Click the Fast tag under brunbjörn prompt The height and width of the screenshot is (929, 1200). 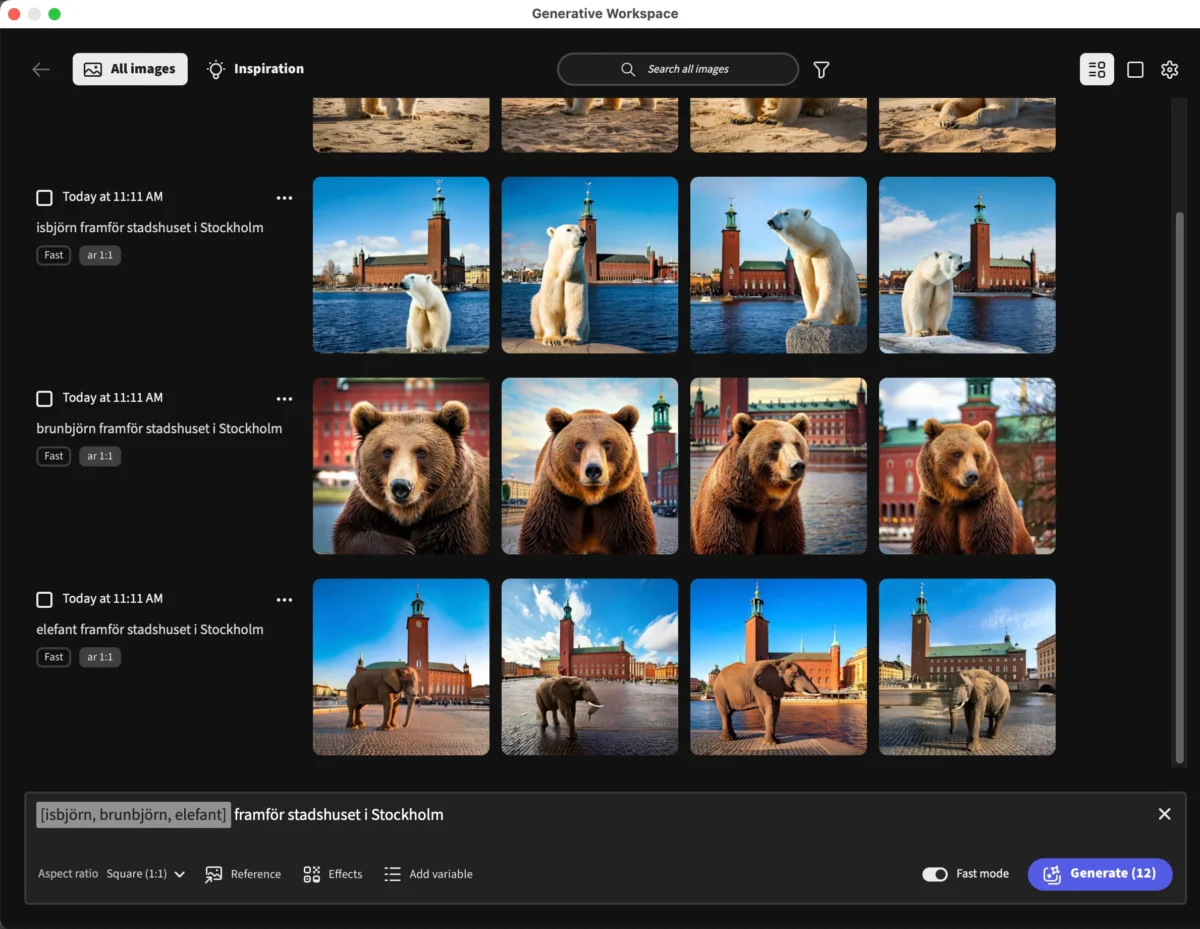point(54,456)
